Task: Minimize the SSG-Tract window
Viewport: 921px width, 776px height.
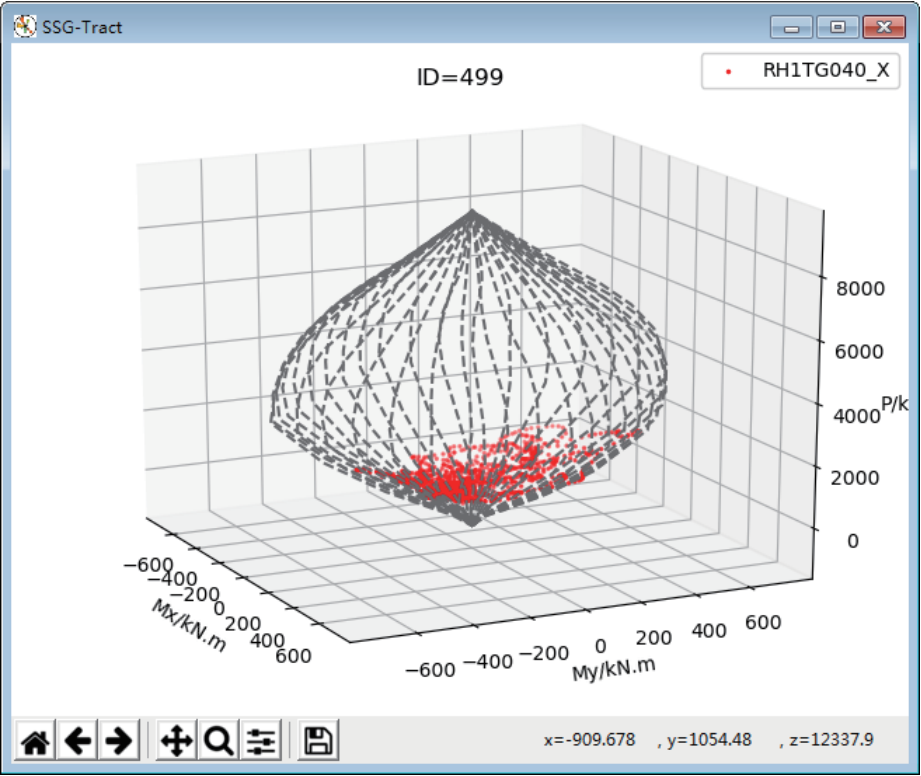Action: tap(797, 27)
